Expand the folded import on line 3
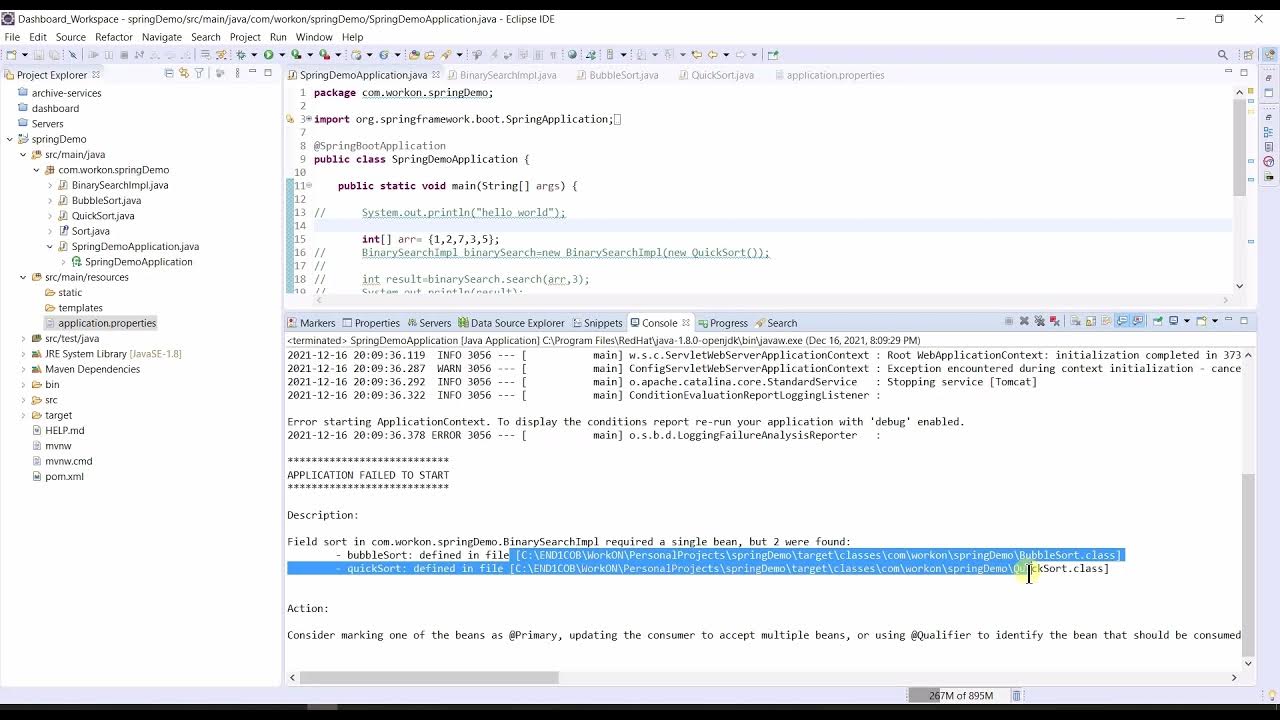The width and height of the screenshot is (1280, 720). click(x=308, y=119)
